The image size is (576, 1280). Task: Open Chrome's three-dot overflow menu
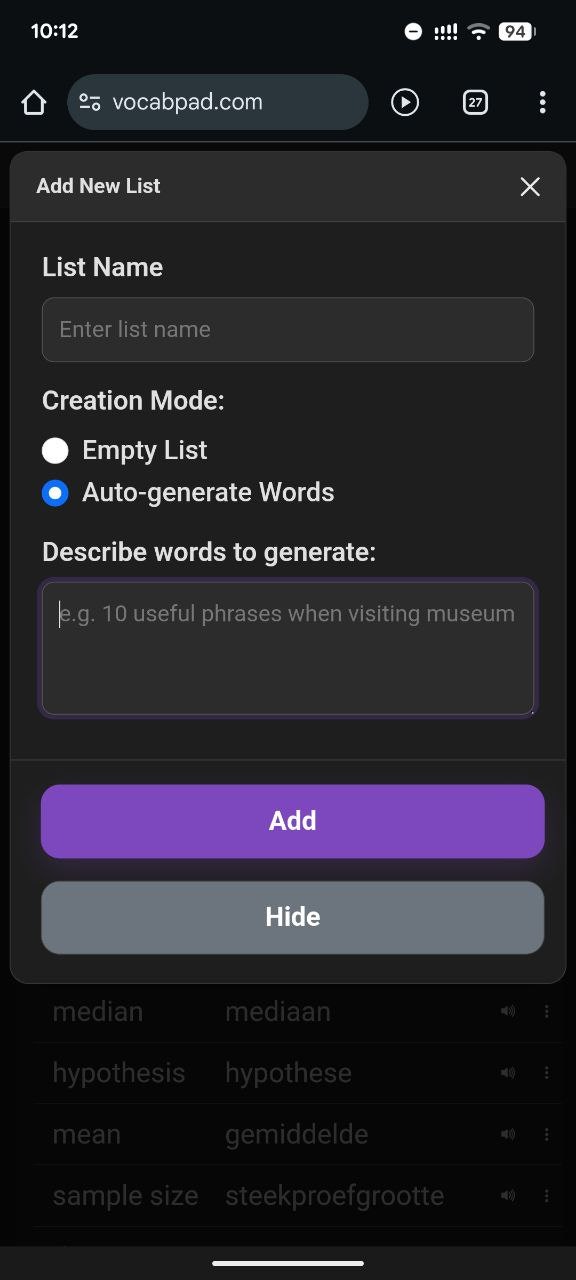543,102
